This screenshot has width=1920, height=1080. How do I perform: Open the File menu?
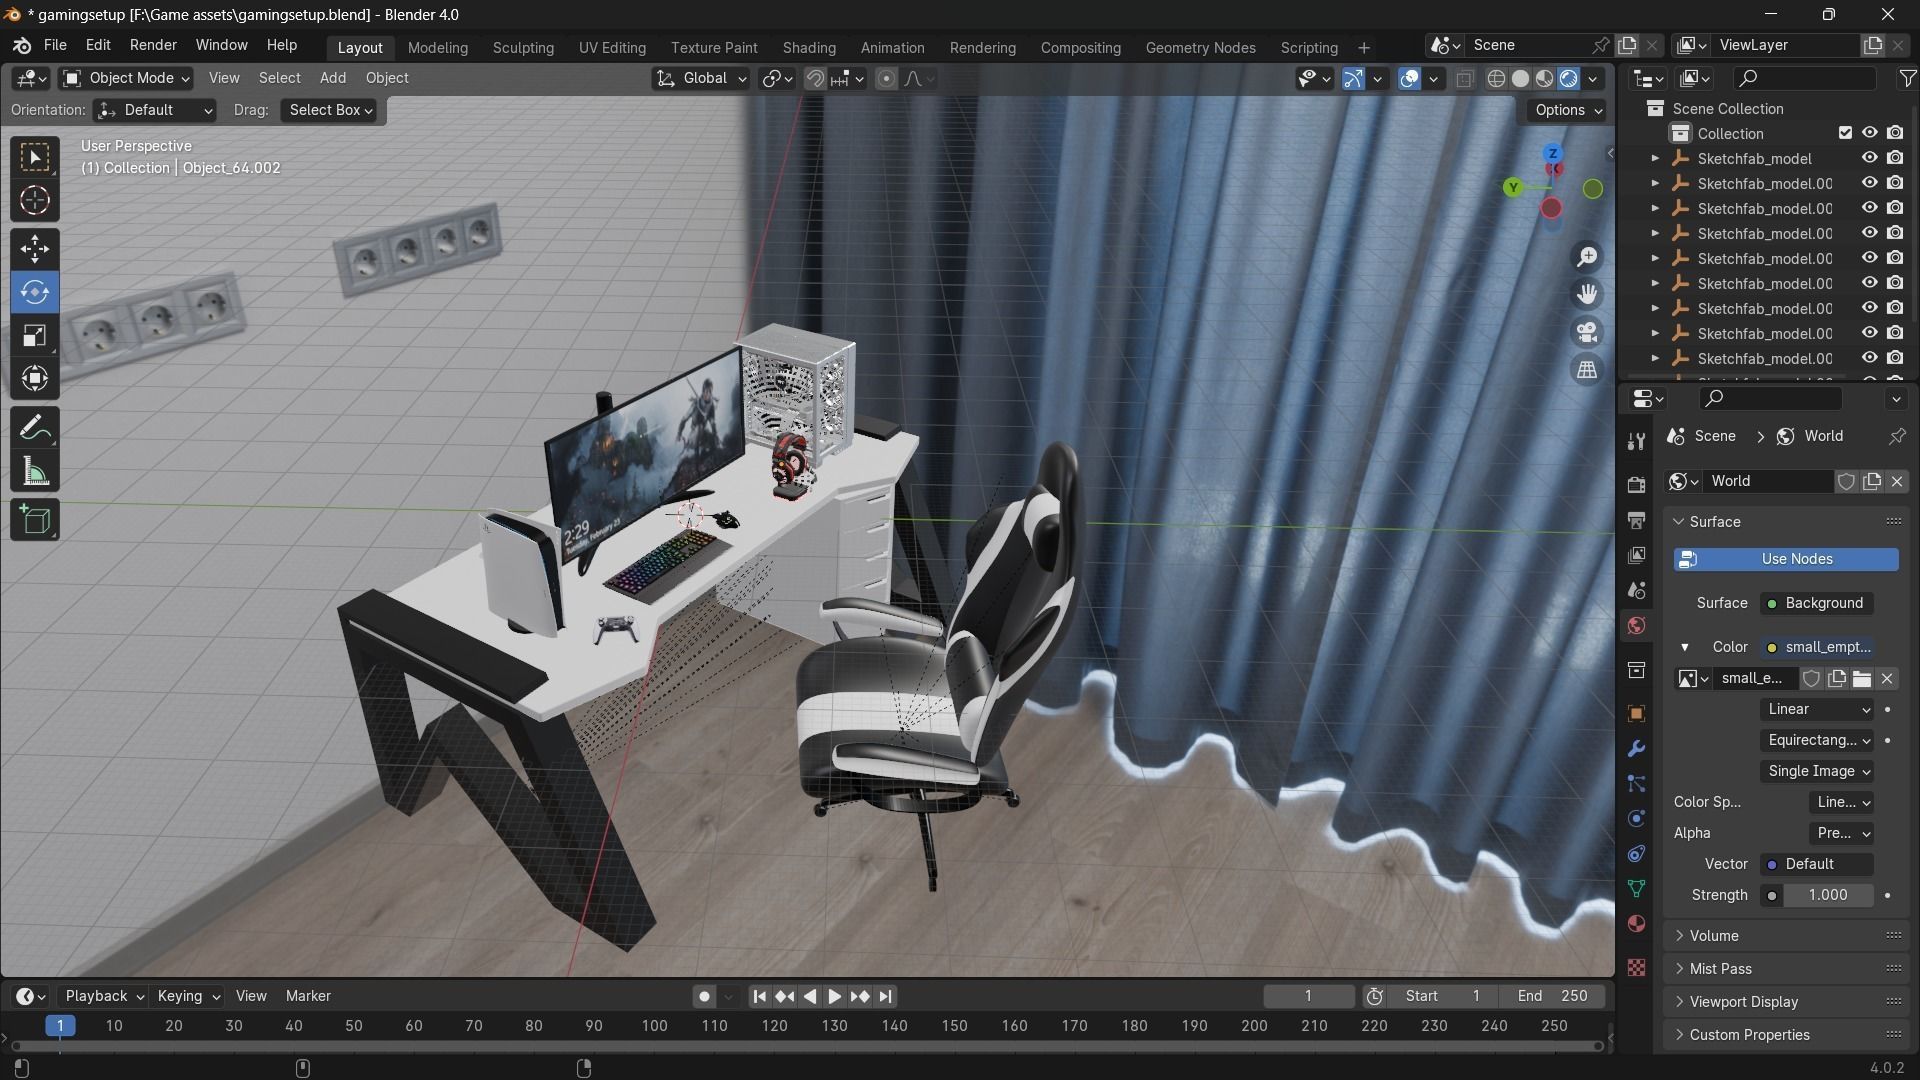pos(55,45)
